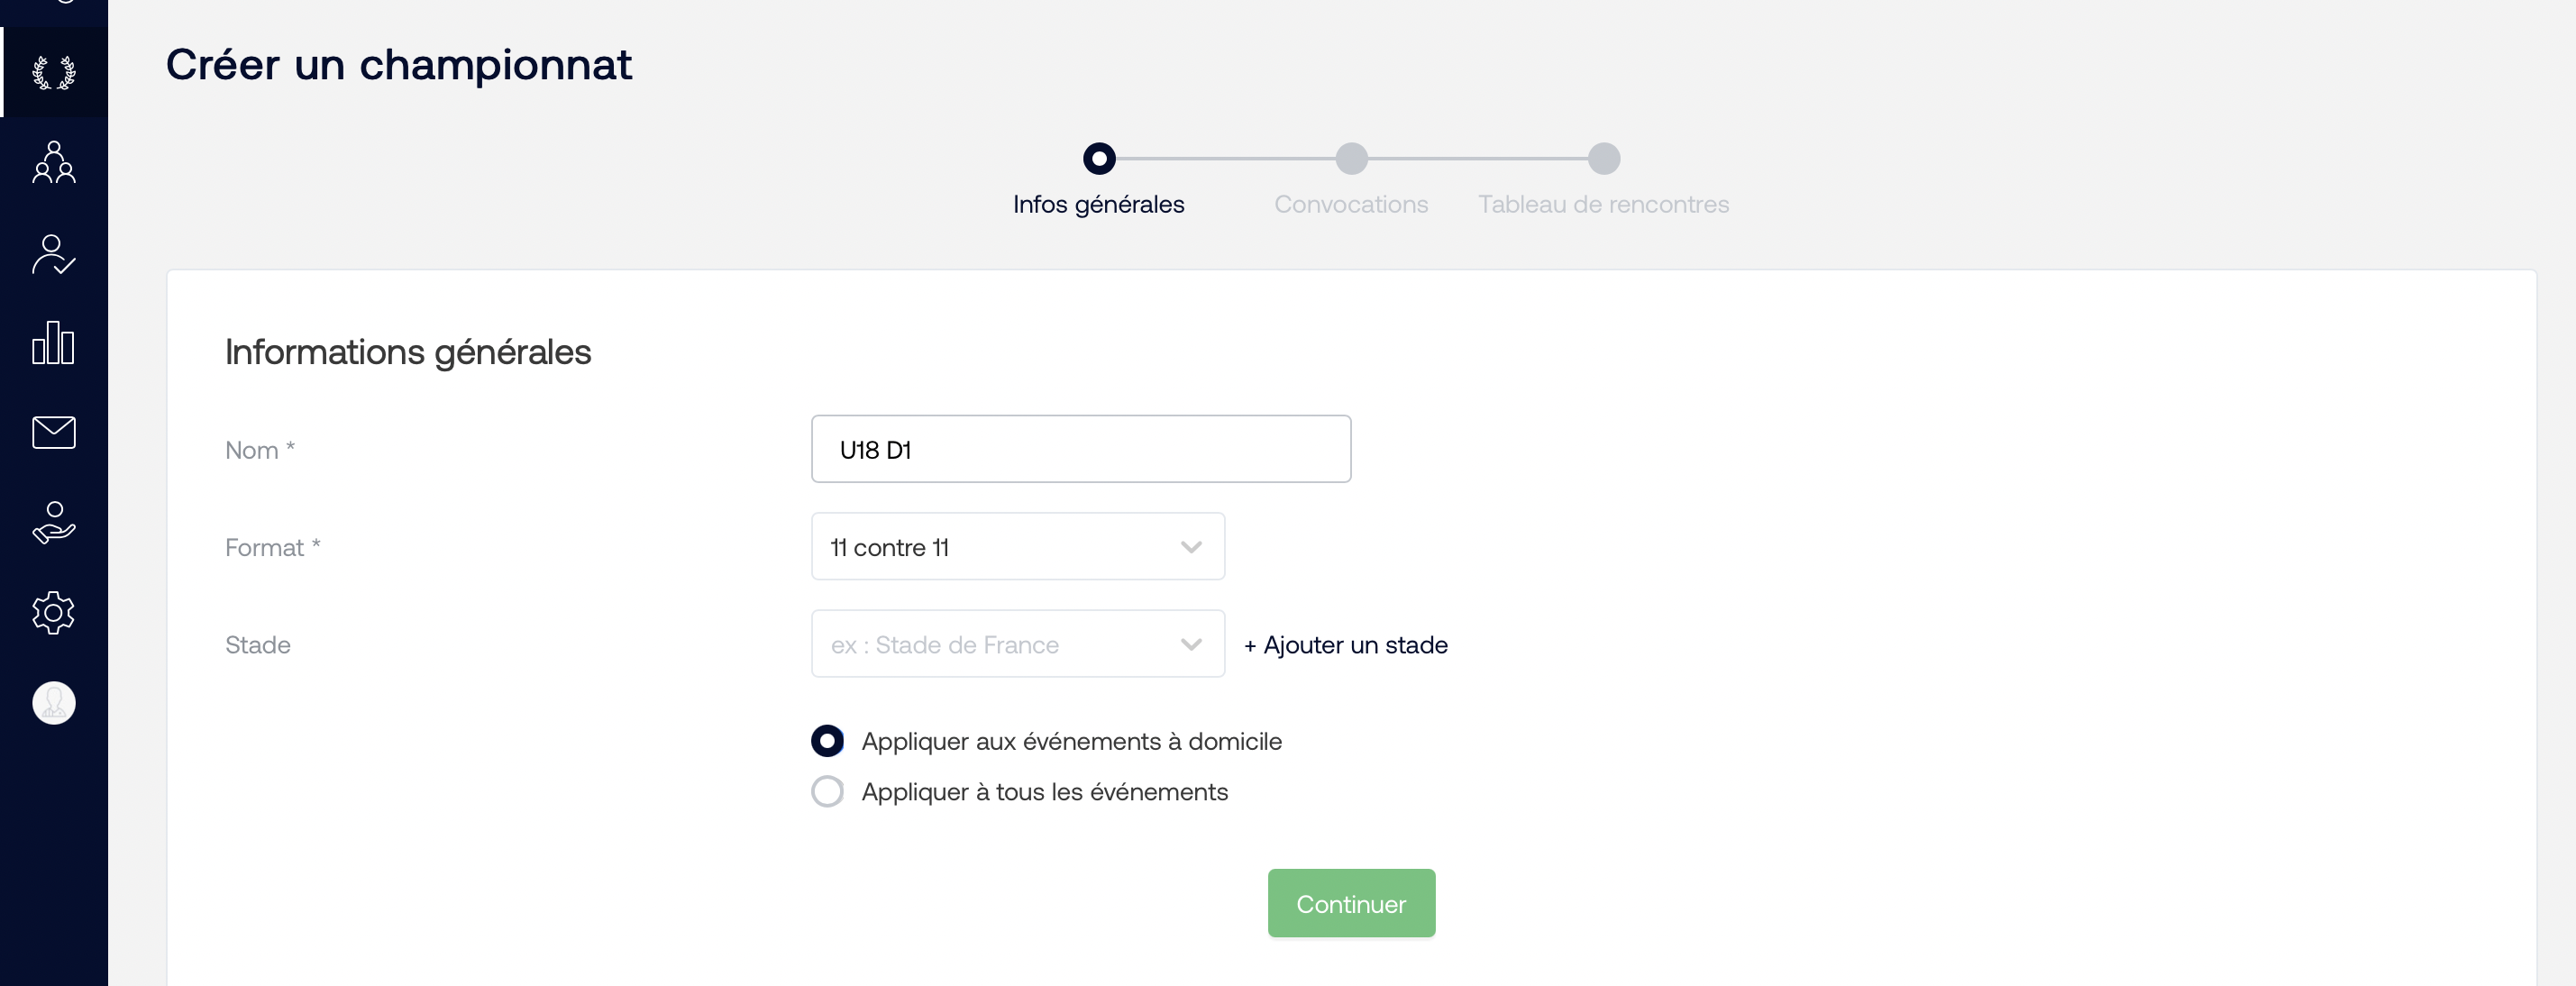2576x986 pixels.
Task: Focus the Nom input field with U18 D1
Action: pyautogui.click(x=1081, y=449)
